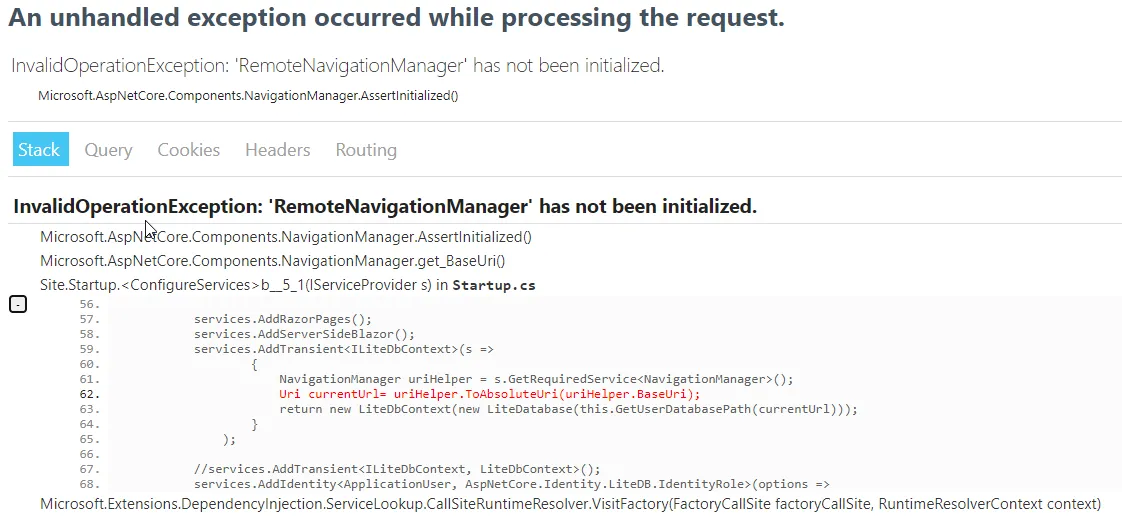Show the Headers tab

click(x=277, y=150)
